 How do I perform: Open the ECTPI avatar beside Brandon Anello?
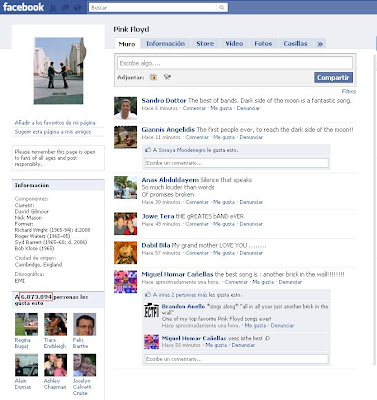tap(151, 310)
